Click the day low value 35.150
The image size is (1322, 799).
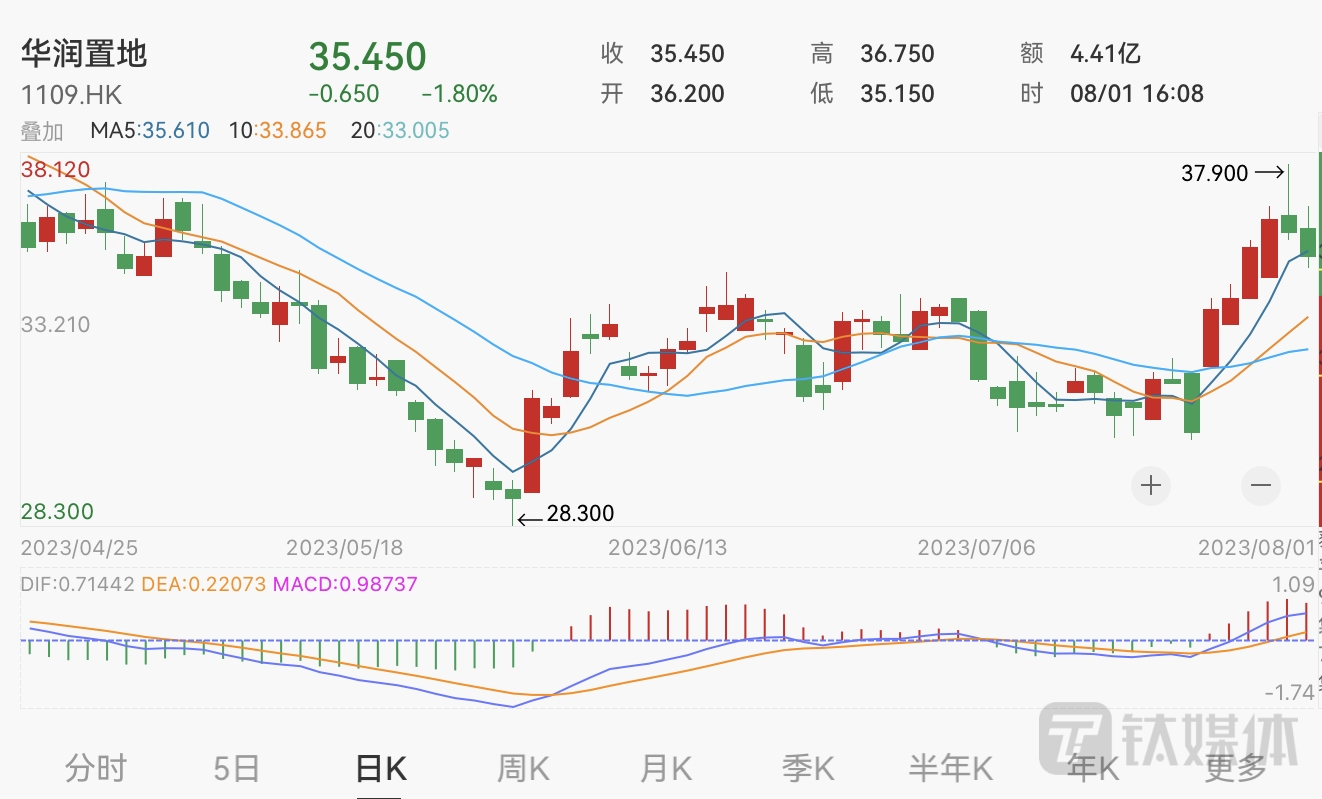pos(897,94)
